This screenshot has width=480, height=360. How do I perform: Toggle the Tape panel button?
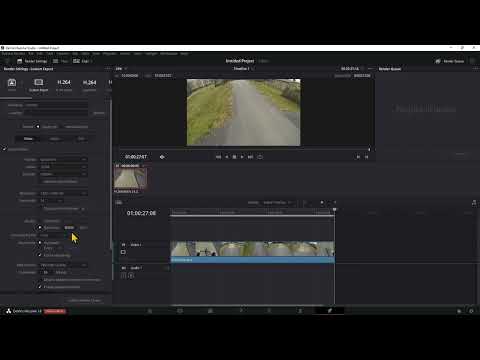[x=60, y=61]
